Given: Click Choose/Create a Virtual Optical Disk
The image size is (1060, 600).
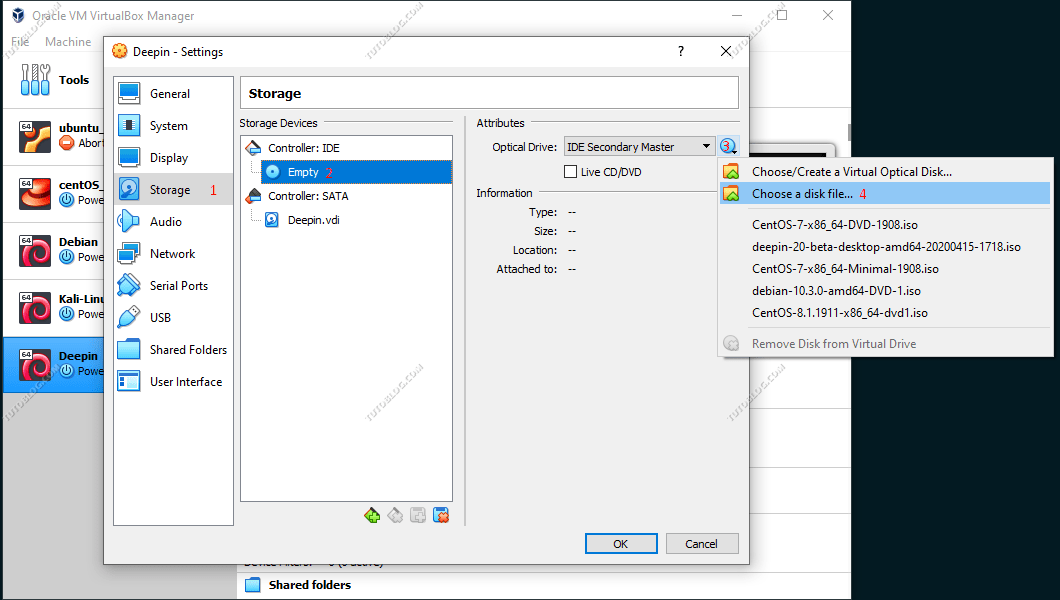Looking at the screenshot, I should pyautogui.click(x=851, y=172).
